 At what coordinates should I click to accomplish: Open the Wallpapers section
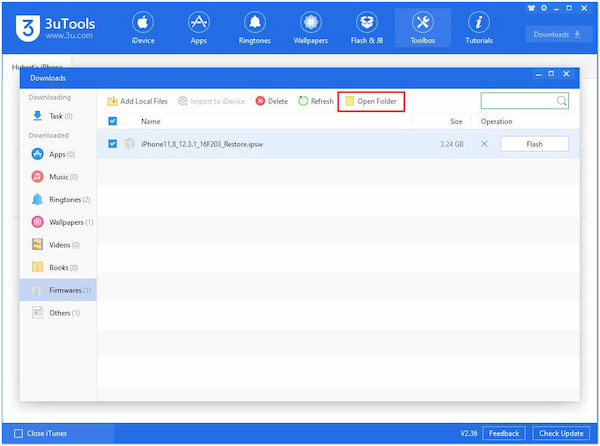[x=310, y=28]
